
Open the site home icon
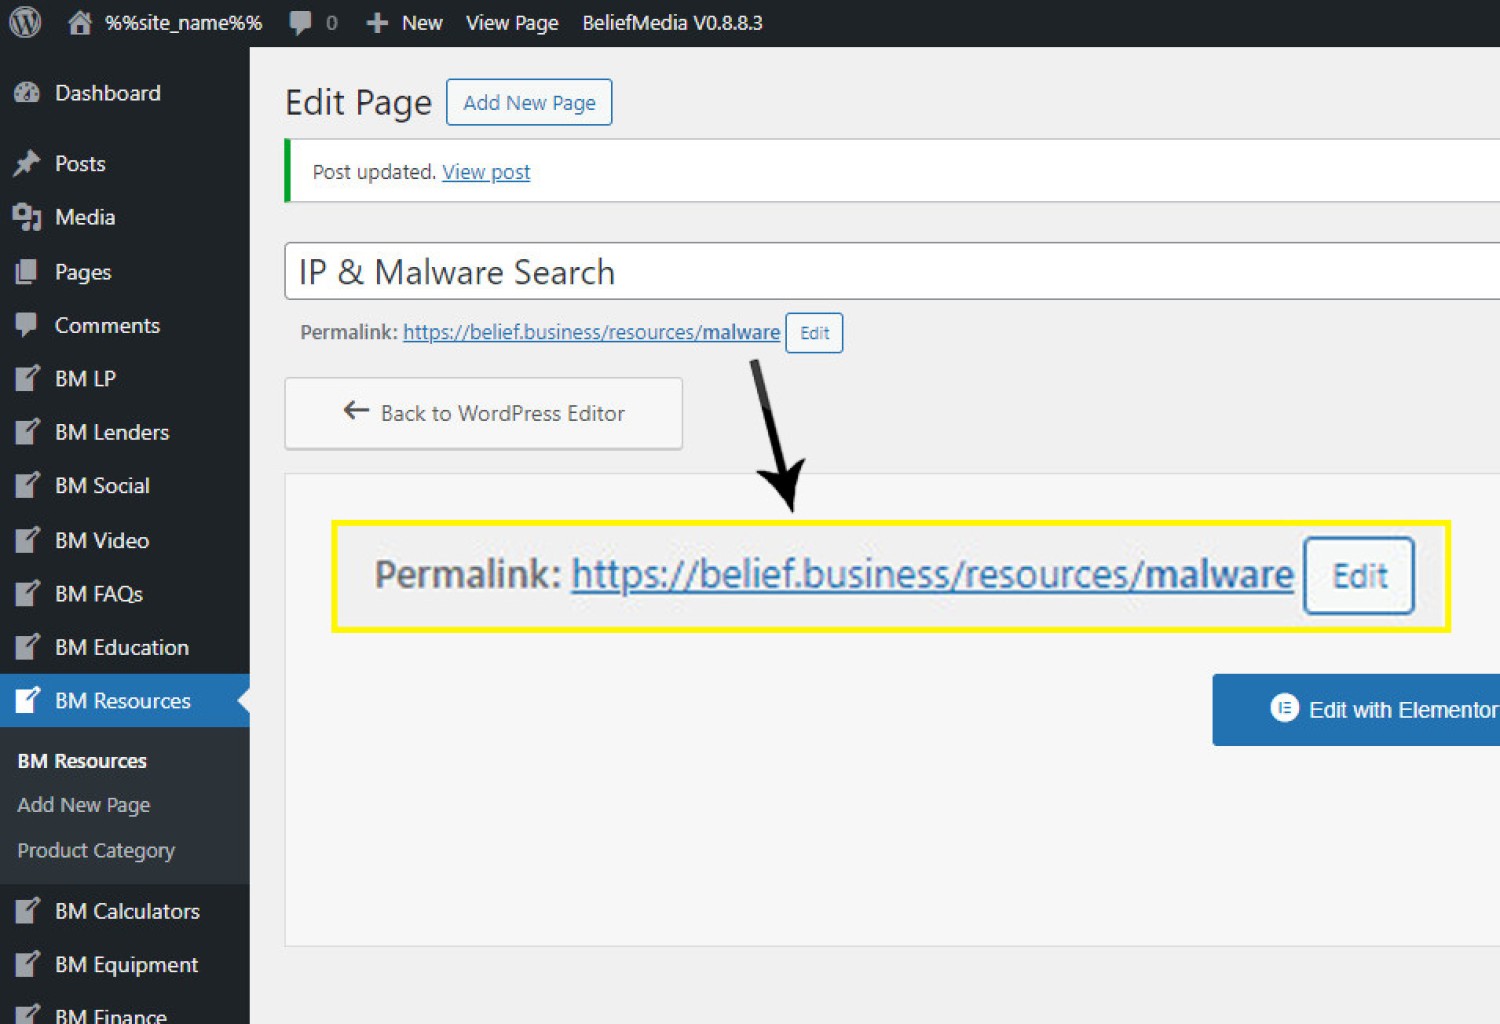click(80, 23)
